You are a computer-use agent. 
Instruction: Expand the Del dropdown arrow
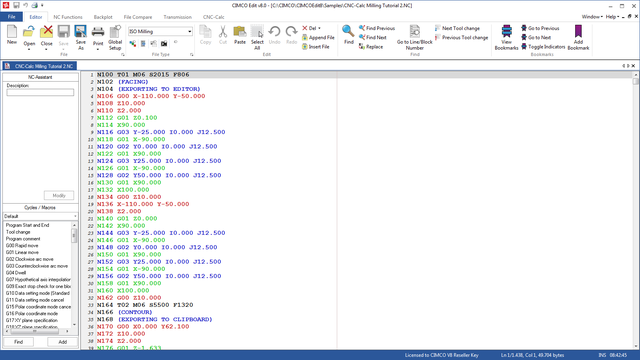319,28
